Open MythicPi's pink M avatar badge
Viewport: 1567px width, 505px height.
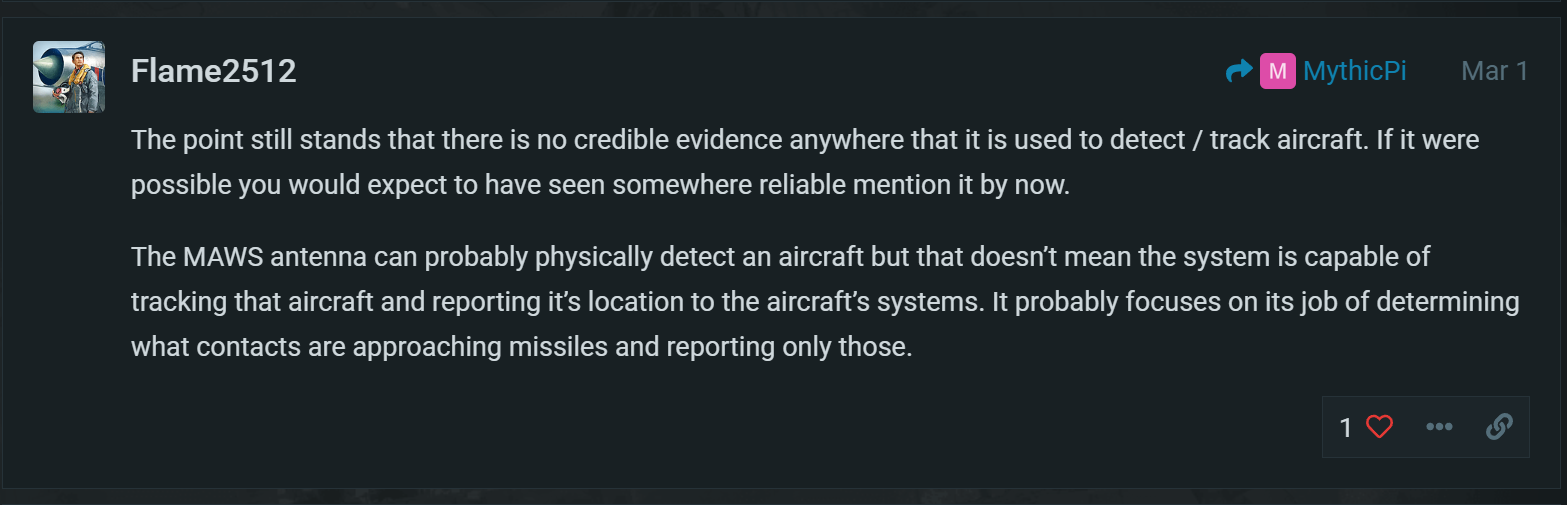(1277, 71)
